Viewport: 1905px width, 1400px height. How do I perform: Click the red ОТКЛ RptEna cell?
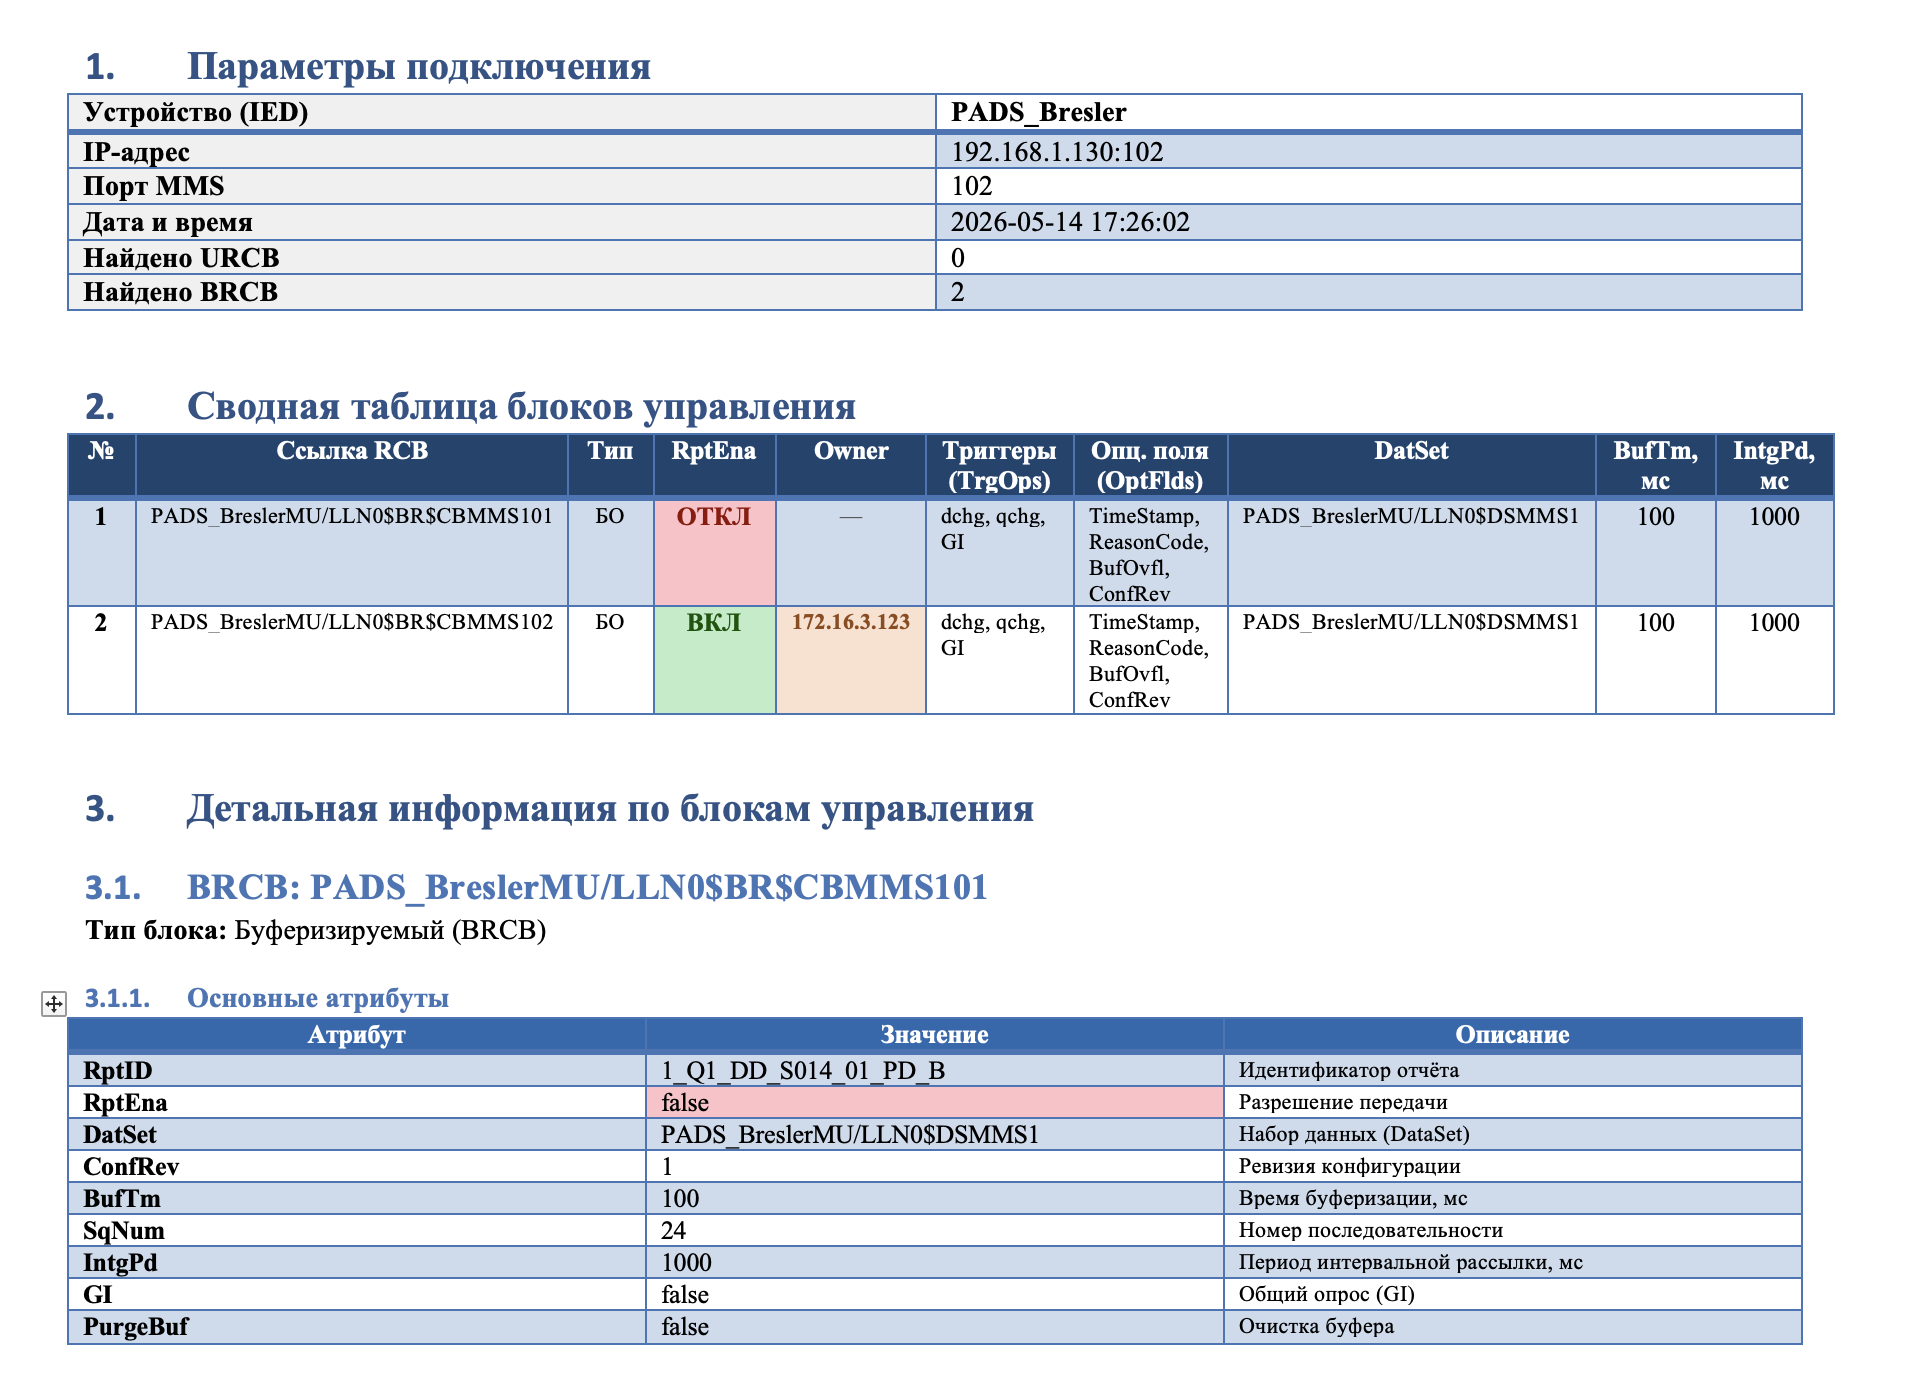(x=714, y=552)
